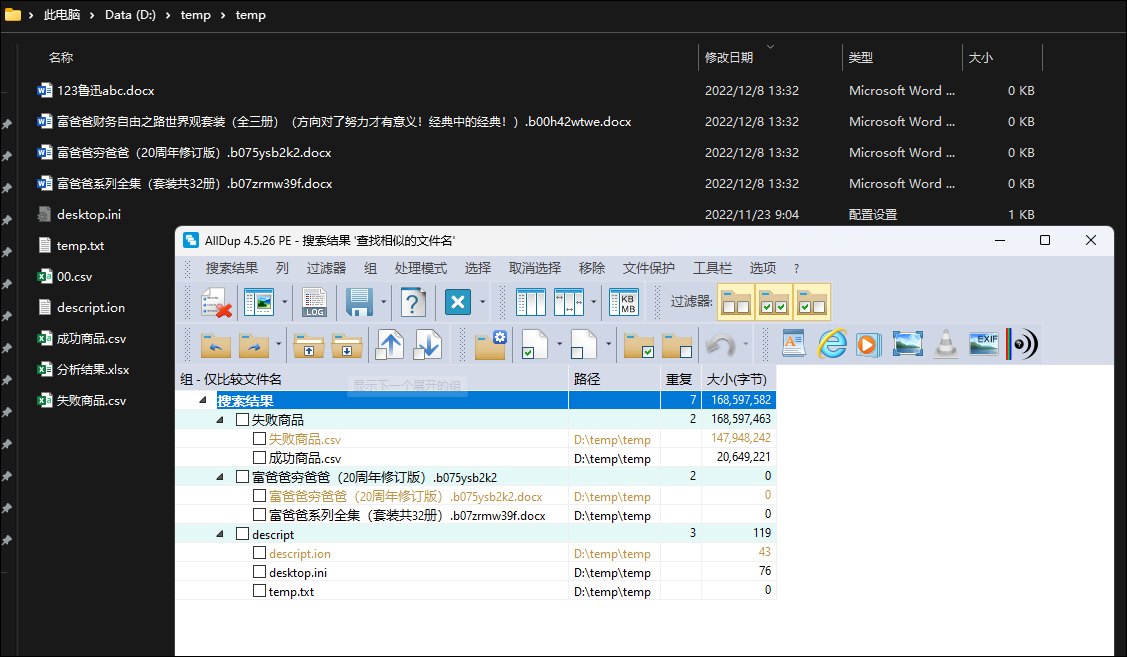Click the folder settings gear icon
This screenshot has width=1127, height=657.
pos(490,343)
